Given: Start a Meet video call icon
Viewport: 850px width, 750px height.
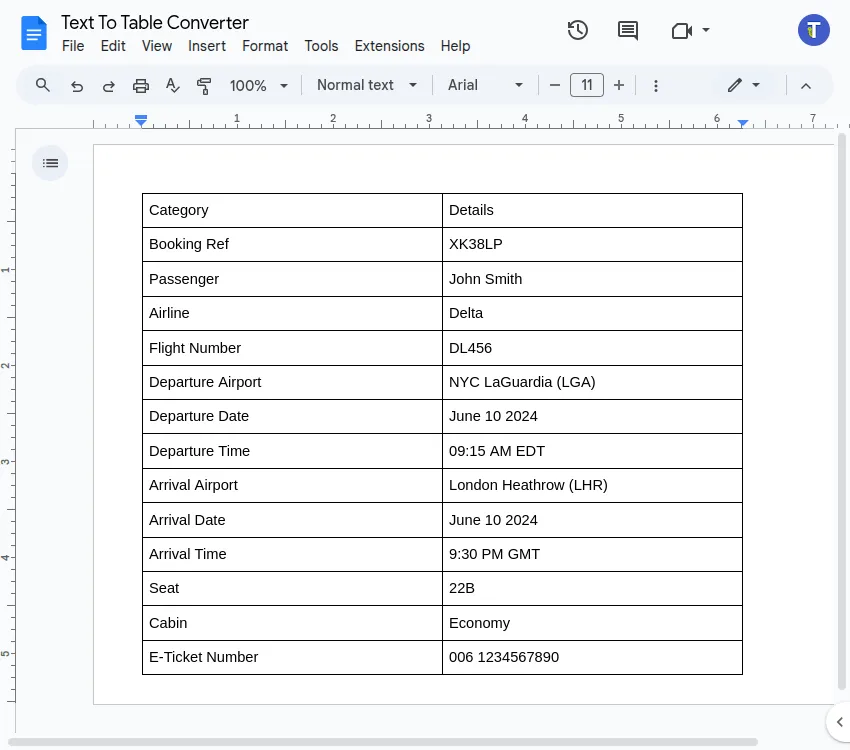Looking at the screenshot, I should [681, 31].
